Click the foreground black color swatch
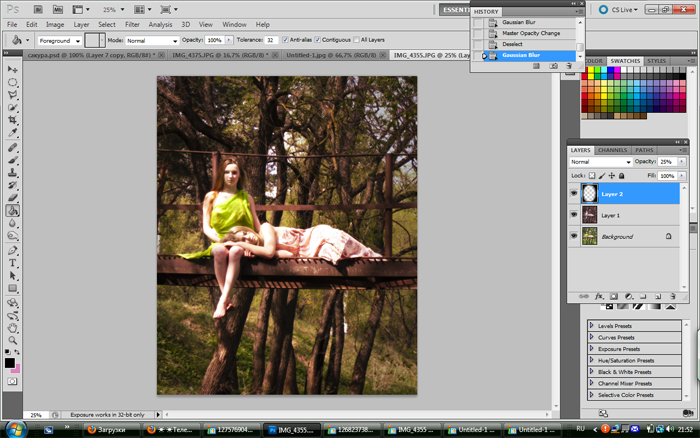The height and width of the screenshot is (438, 700). coord(9,363)
